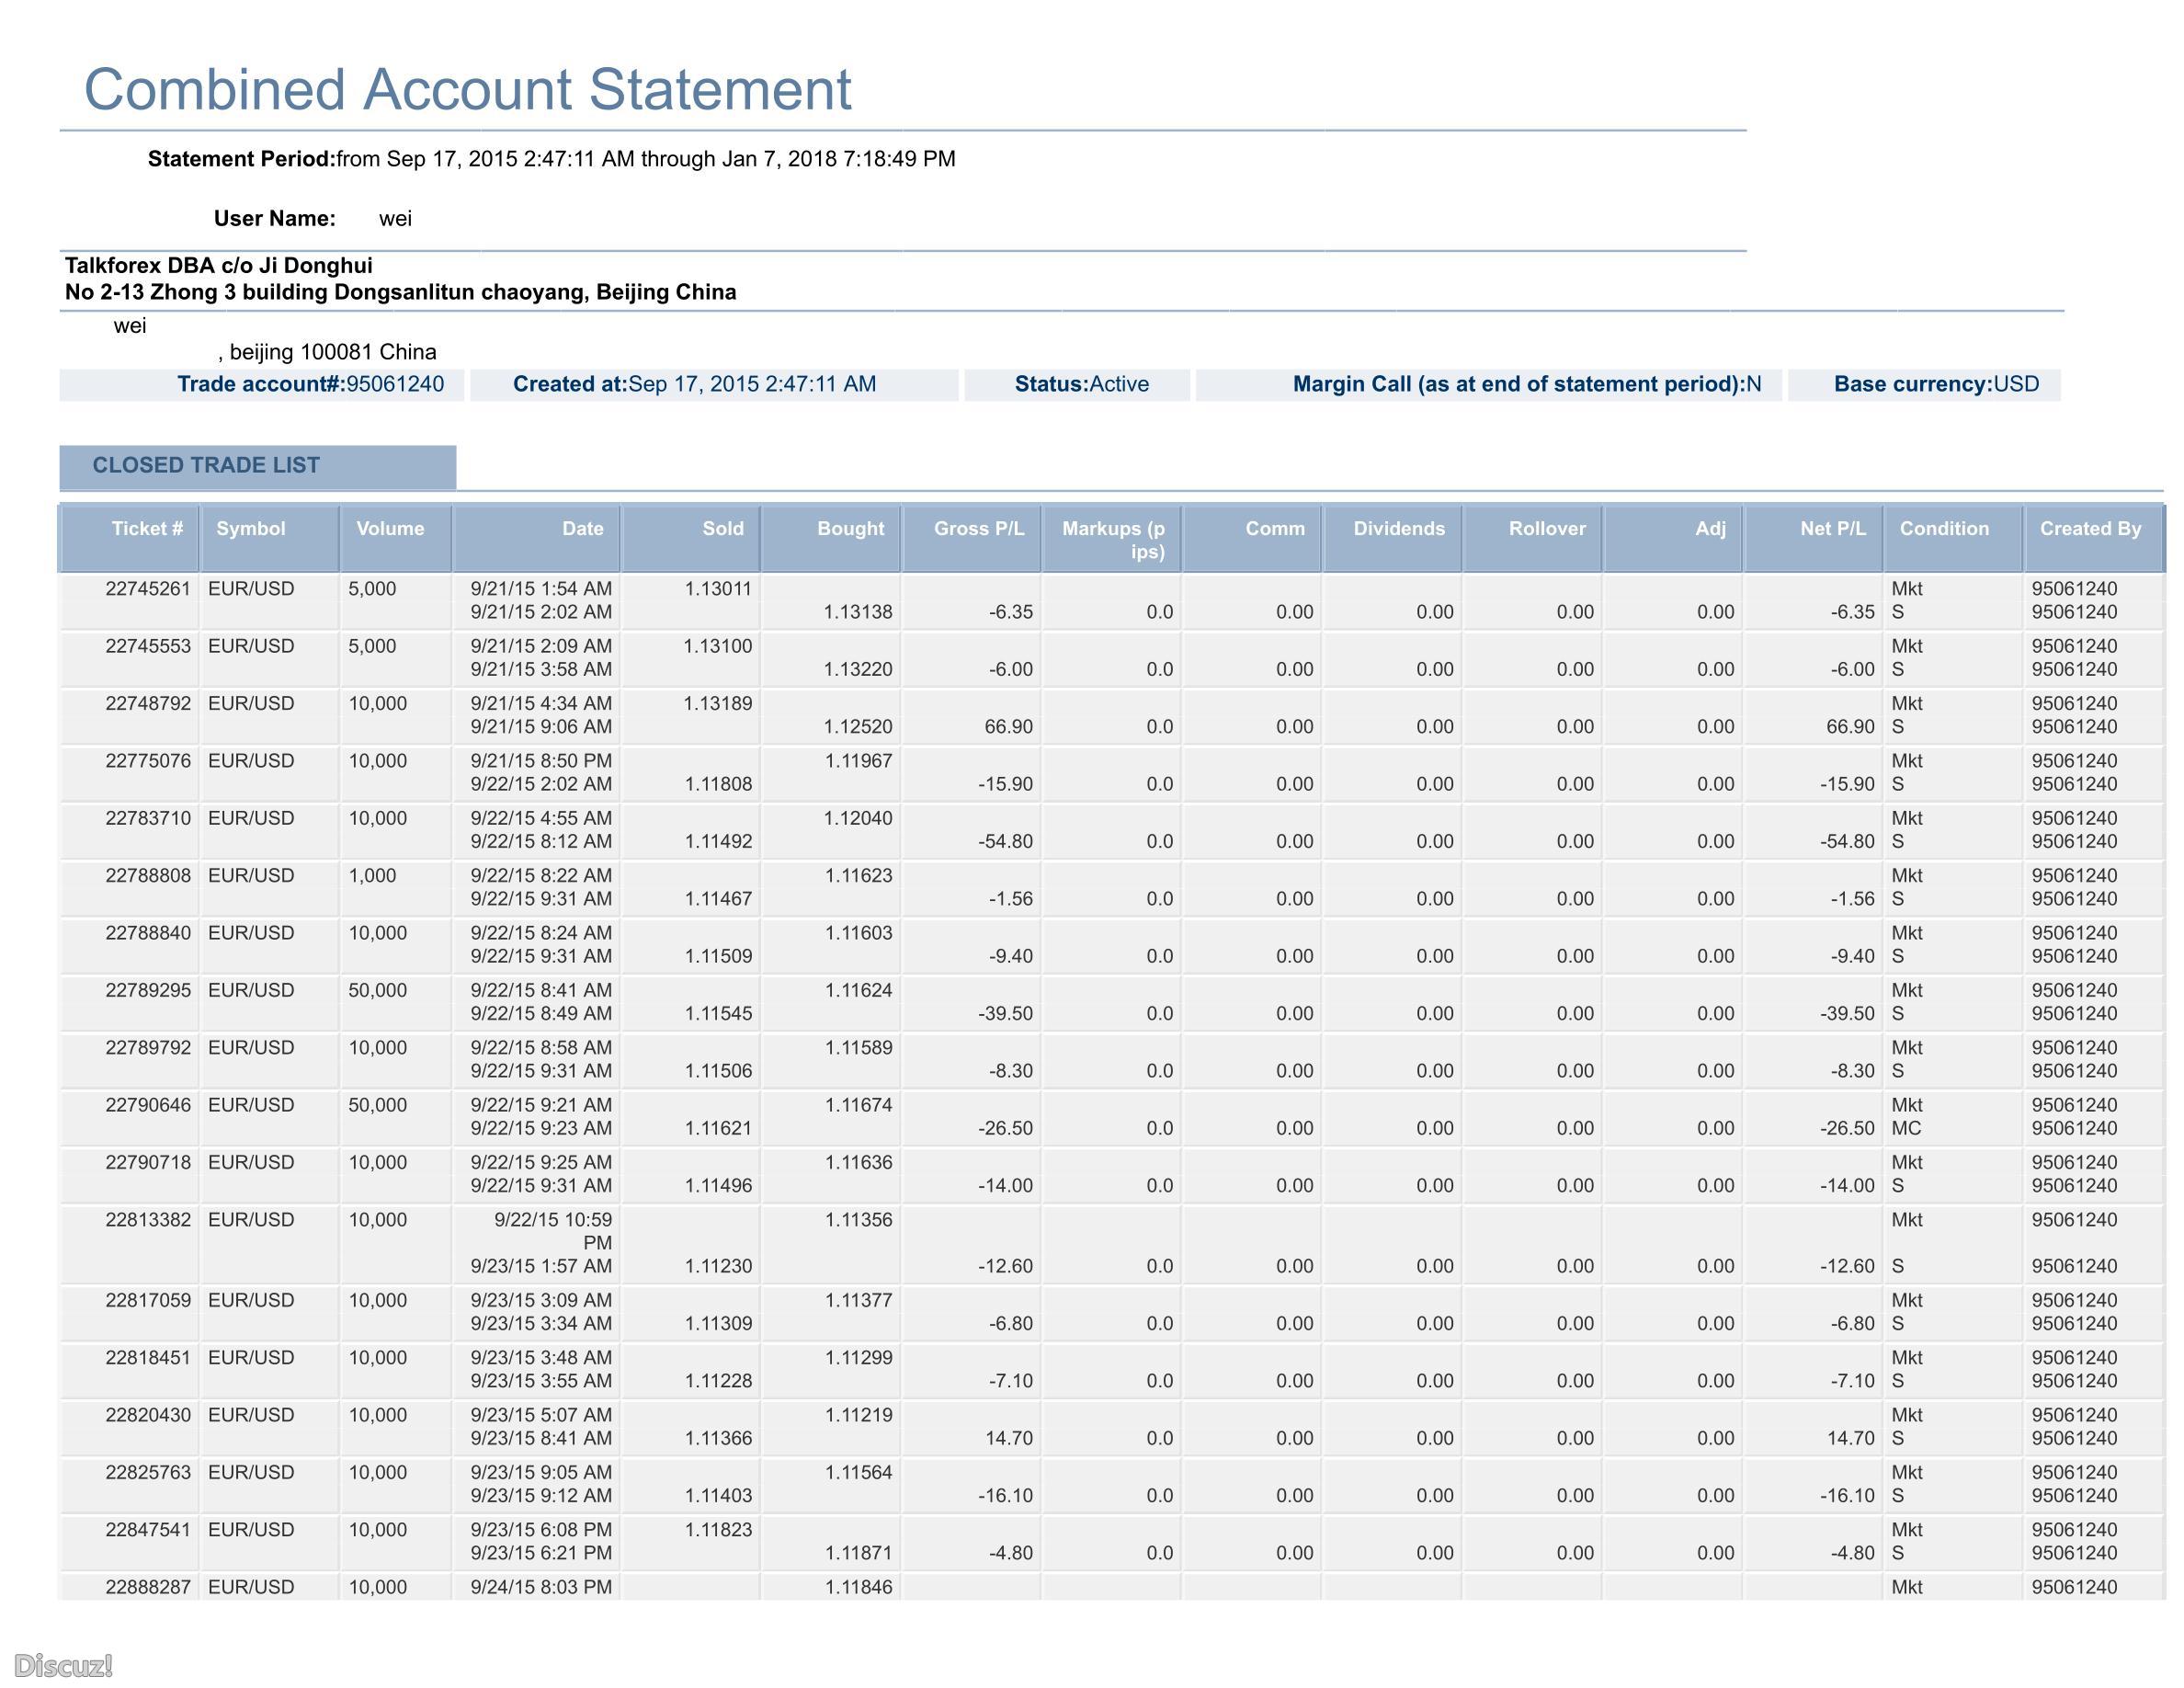Click the Created By column header
This screenshot has width=2184, height=1688.
click(x=2093, y=539)
